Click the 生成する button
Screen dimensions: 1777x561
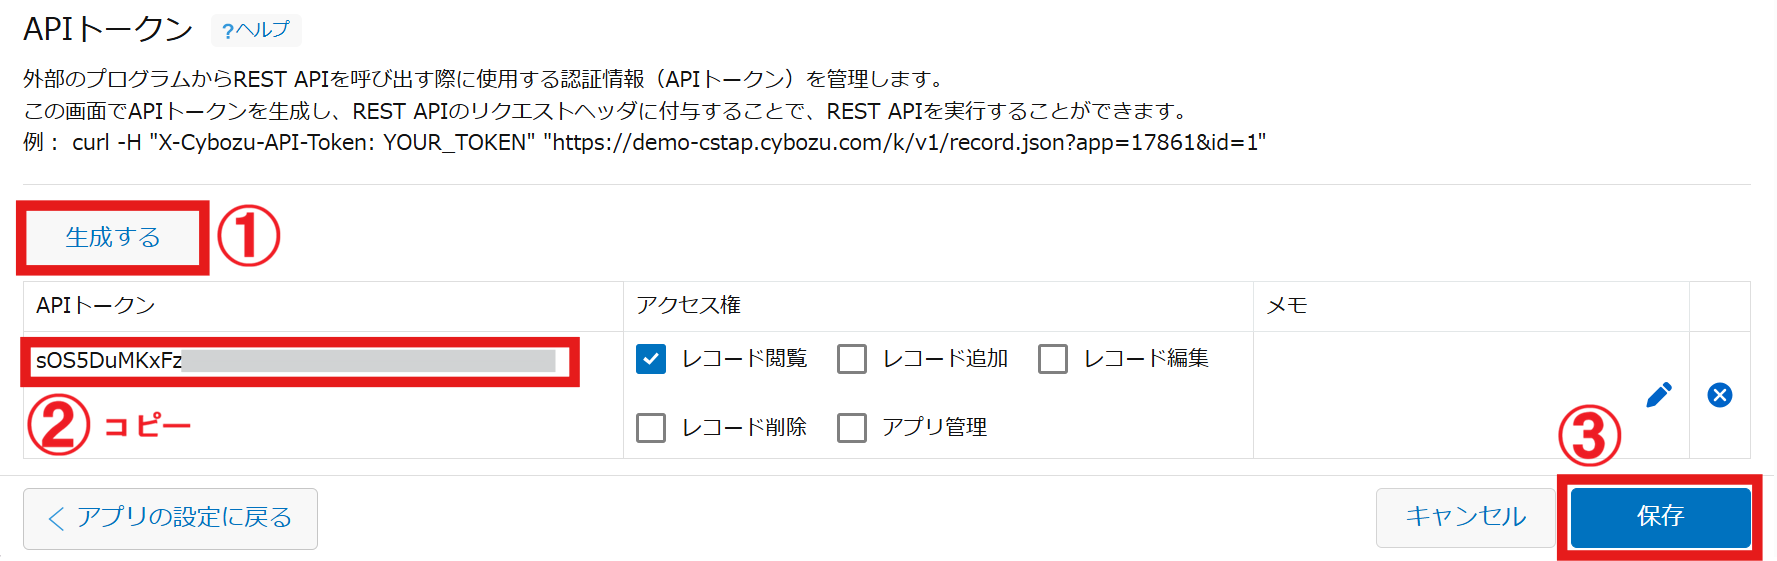click(x=113, y=237)
